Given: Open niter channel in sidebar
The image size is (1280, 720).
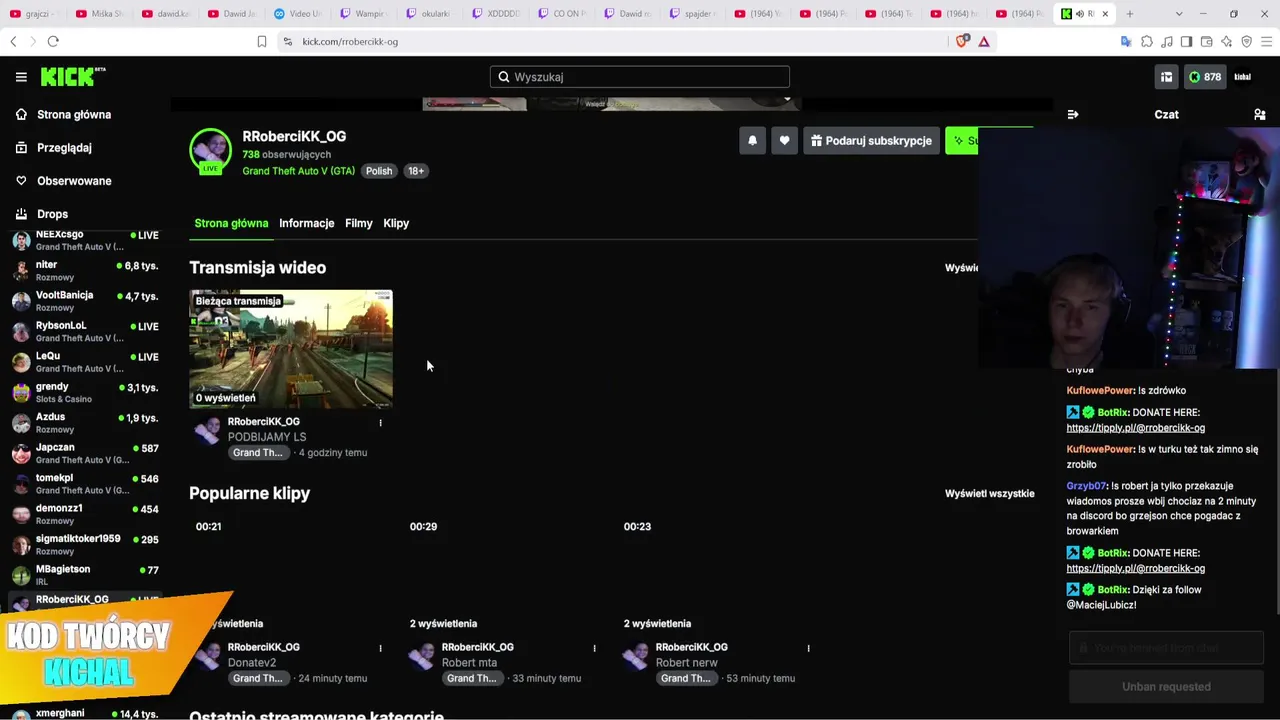Looking at the screenshot, I should 85,271.
